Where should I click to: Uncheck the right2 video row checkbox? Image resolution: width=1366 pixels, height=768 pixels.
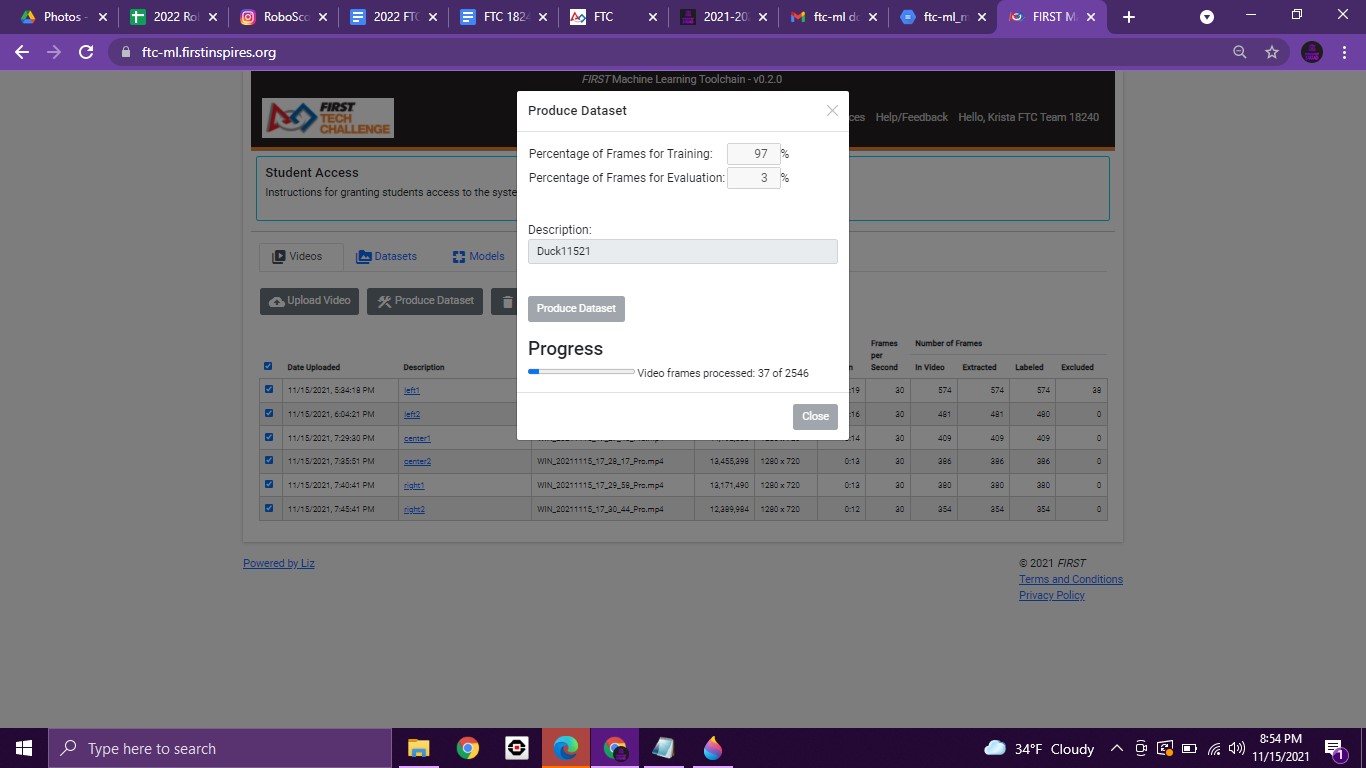point(268,508)
